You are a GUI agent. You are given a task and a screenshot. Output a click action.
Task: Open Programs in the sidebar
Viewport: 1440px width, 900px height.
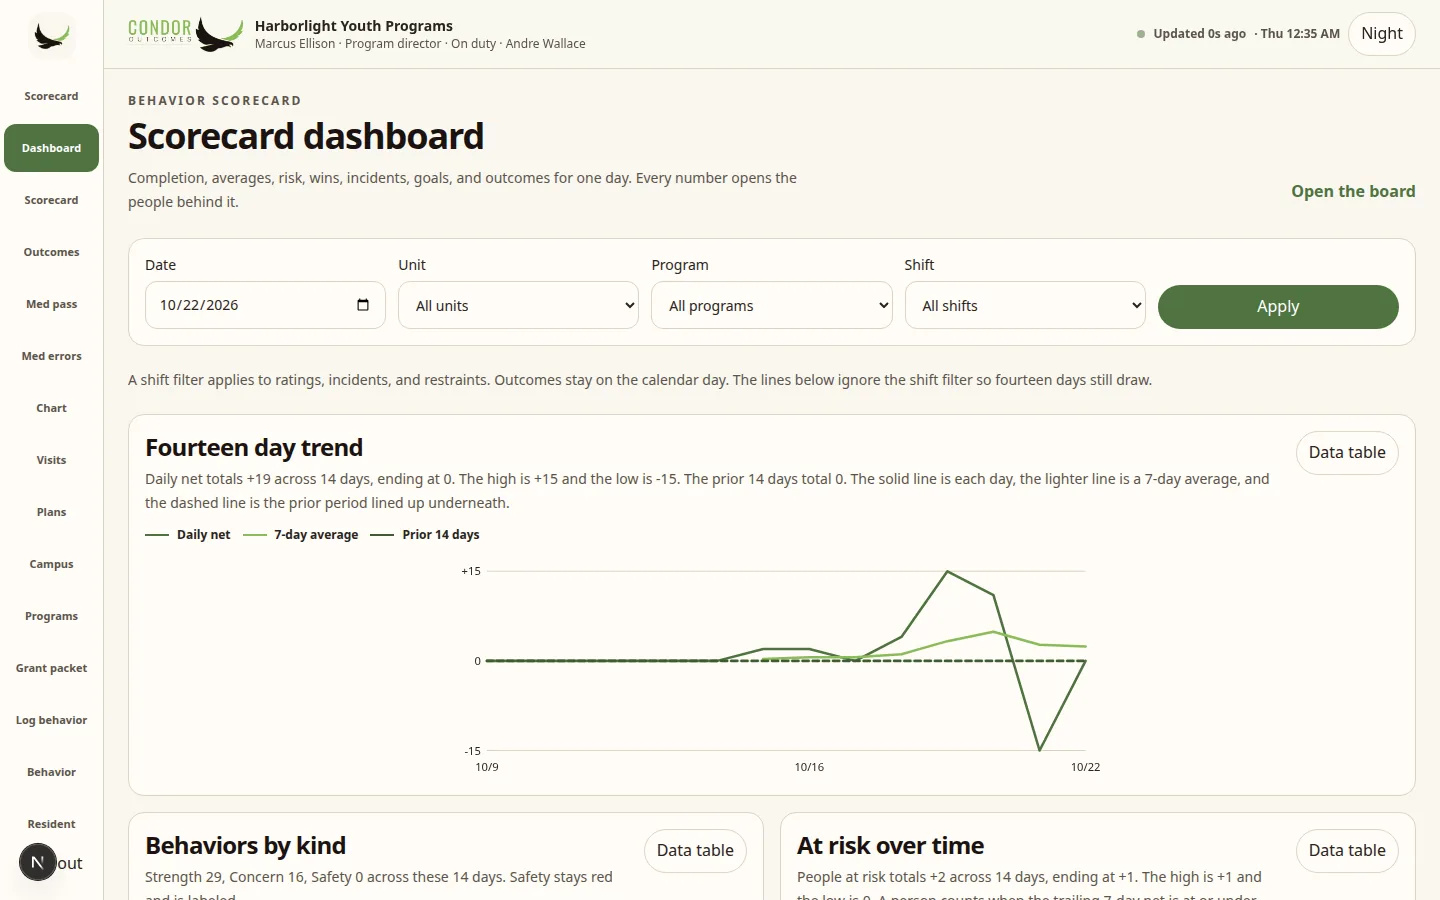[51, 616]
